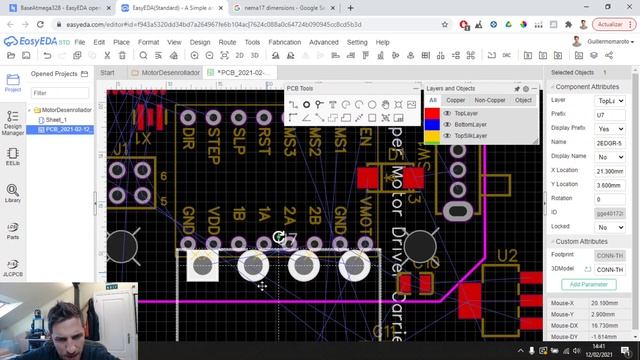Viewport: 640px width, 360px height.
Task: Click the Share icon in toolbar
Action: point(609,56)
